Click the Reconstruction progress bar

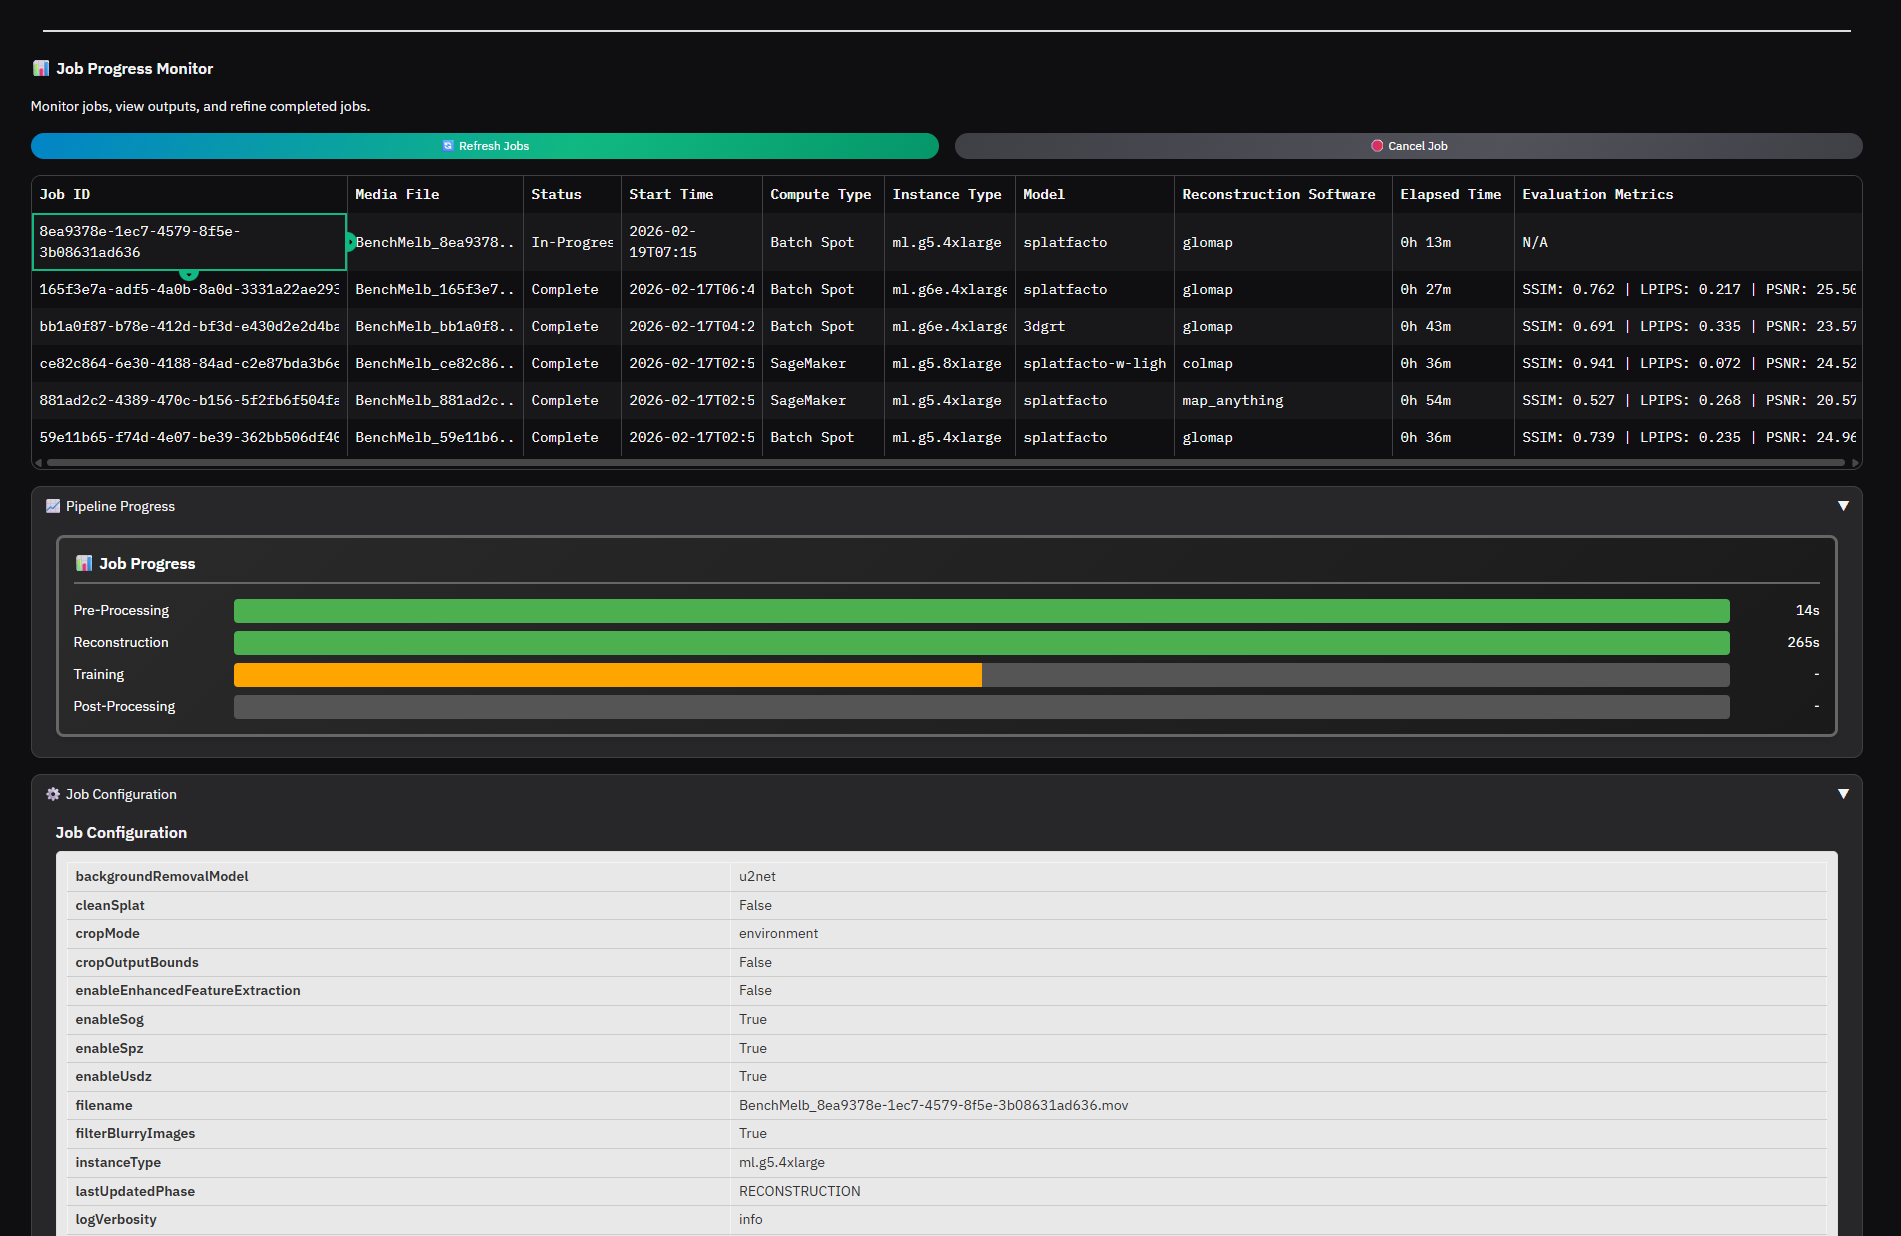pos(981,643)
